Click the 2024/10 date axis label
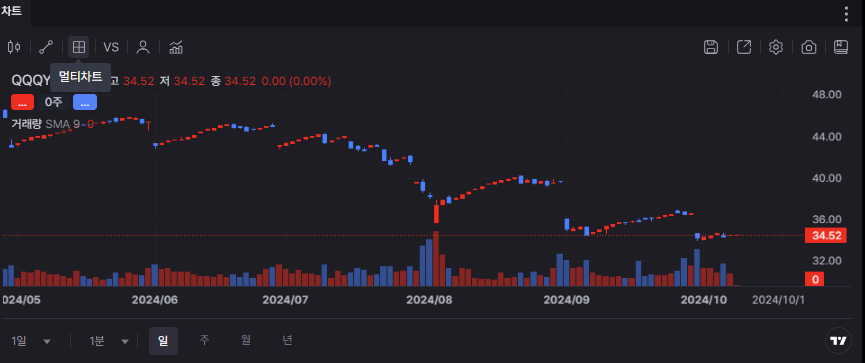 (703, 300)
